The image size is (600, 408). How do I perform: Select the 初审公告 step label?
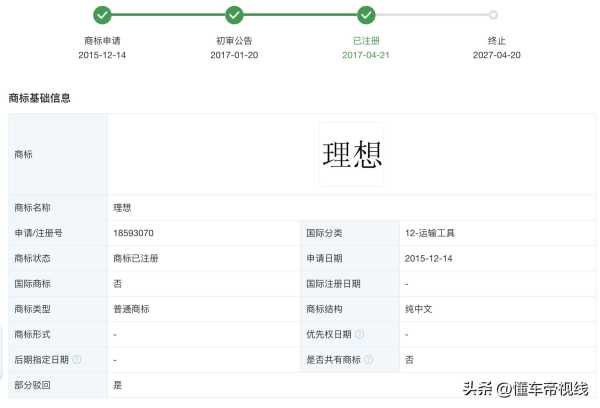point(234,41)
